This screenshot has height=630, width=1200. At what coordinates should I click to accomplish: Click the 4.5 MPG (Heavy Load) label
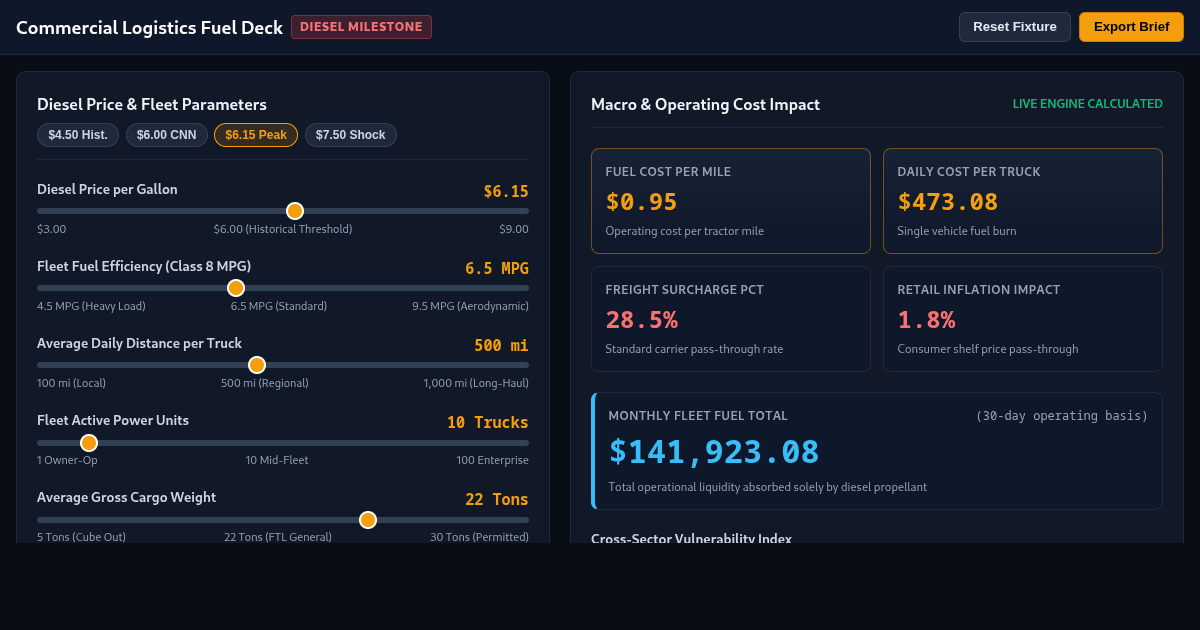click(x=91, y=306)
